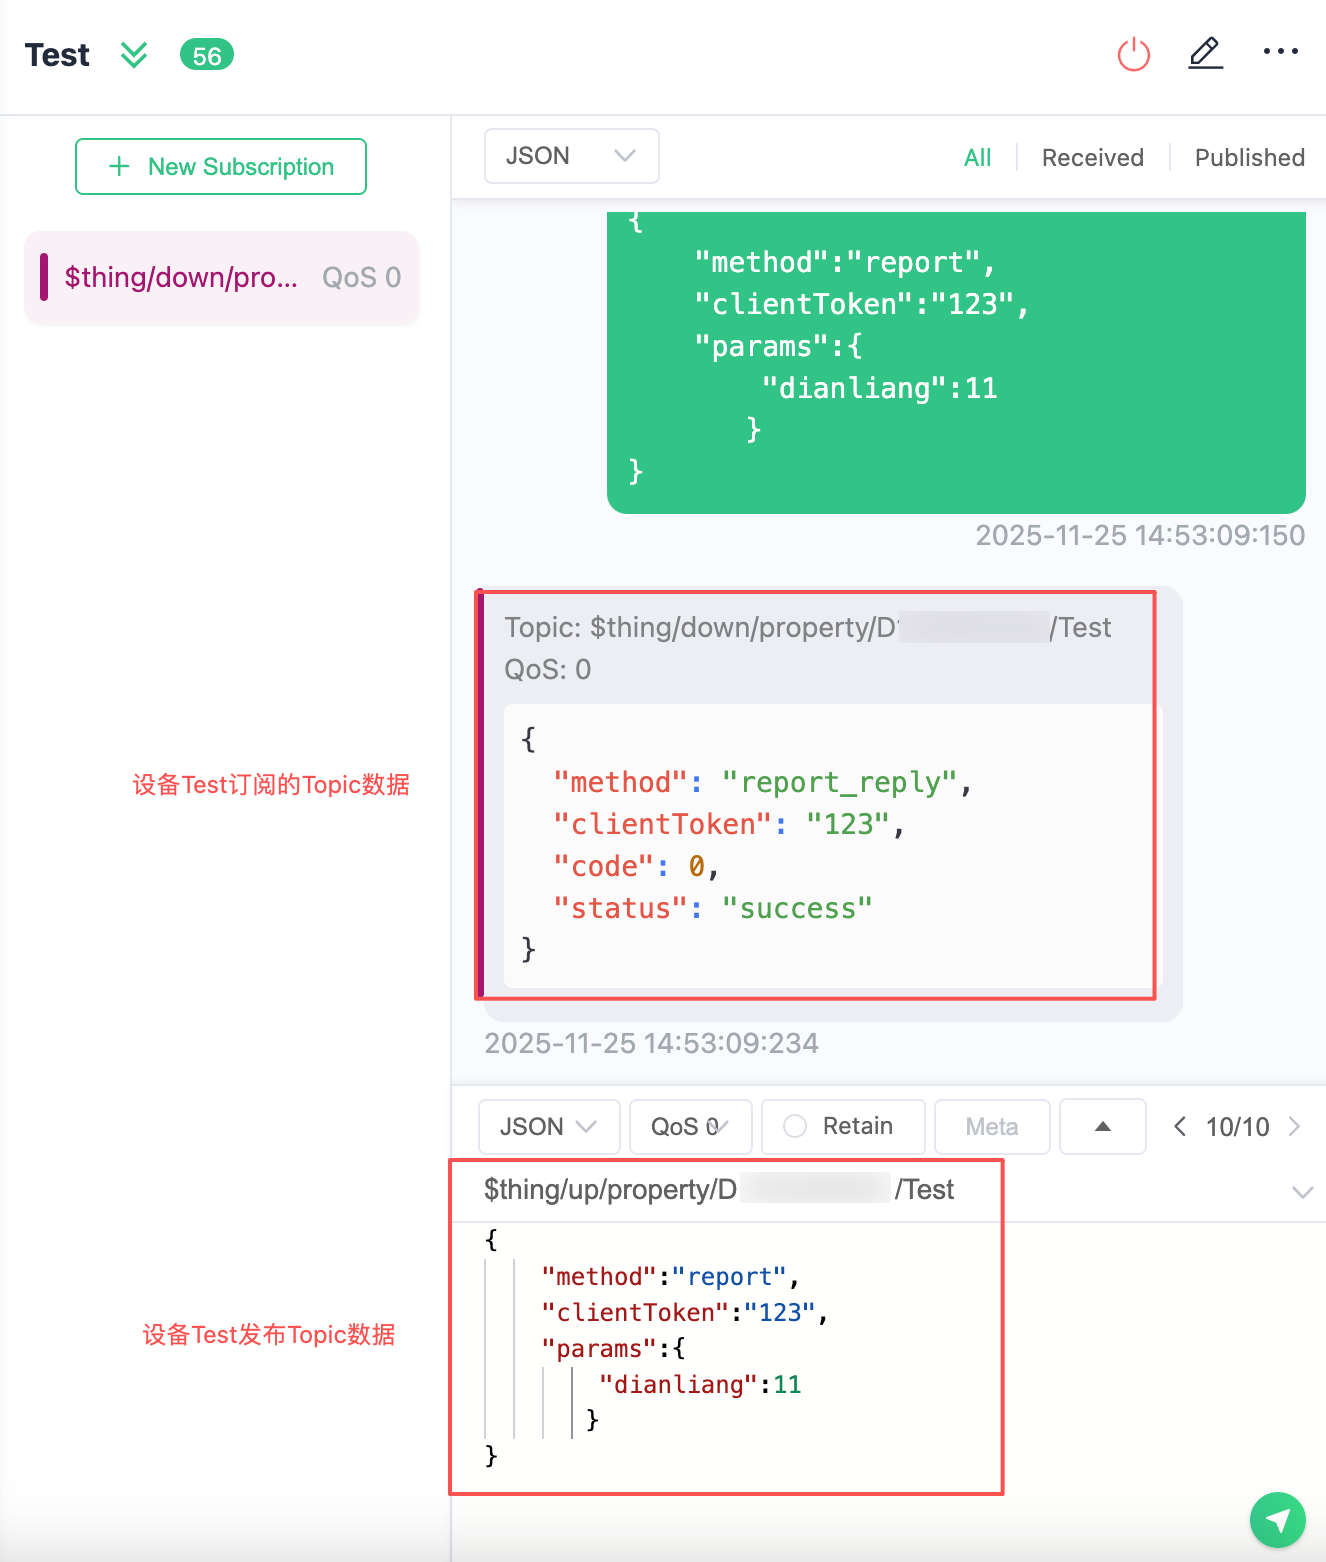Click the green double-chevron expand icon
Image resolution: width=1326 pixels, height=1562 pixels.
coord(134,55)
